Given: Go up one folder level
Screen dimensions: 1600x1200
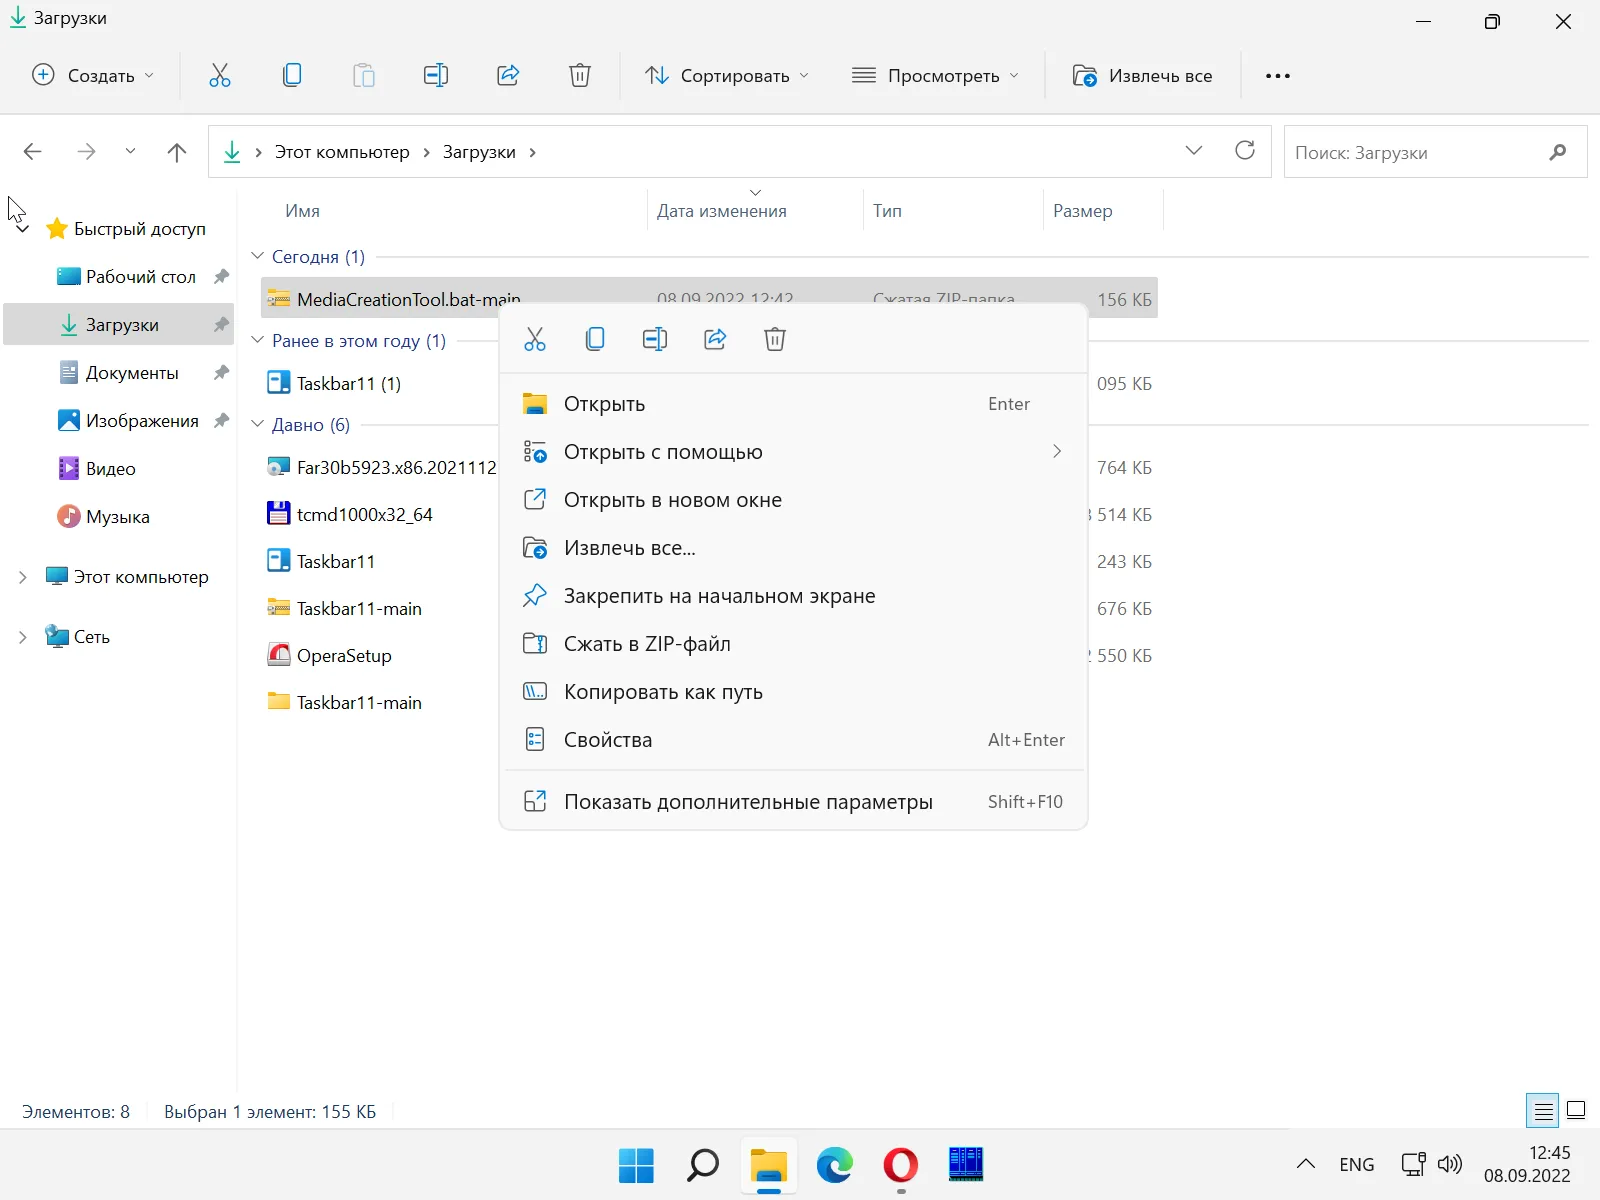Looking at the screenshot, I should point(177,152).
